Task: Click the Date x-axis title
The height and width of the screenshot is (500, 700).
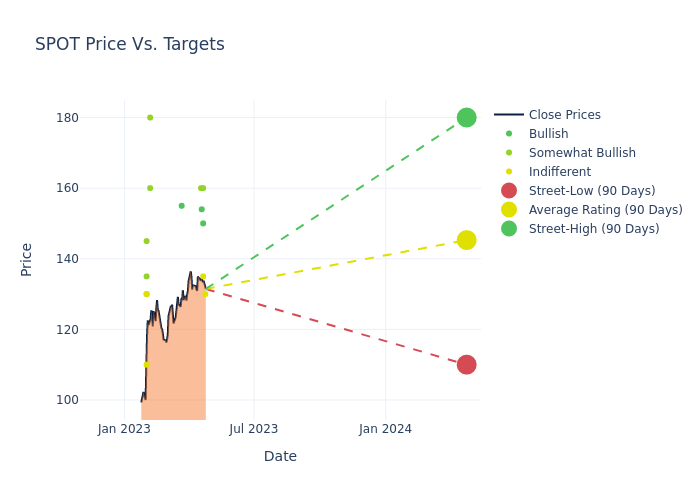Action: click(280, 457)
